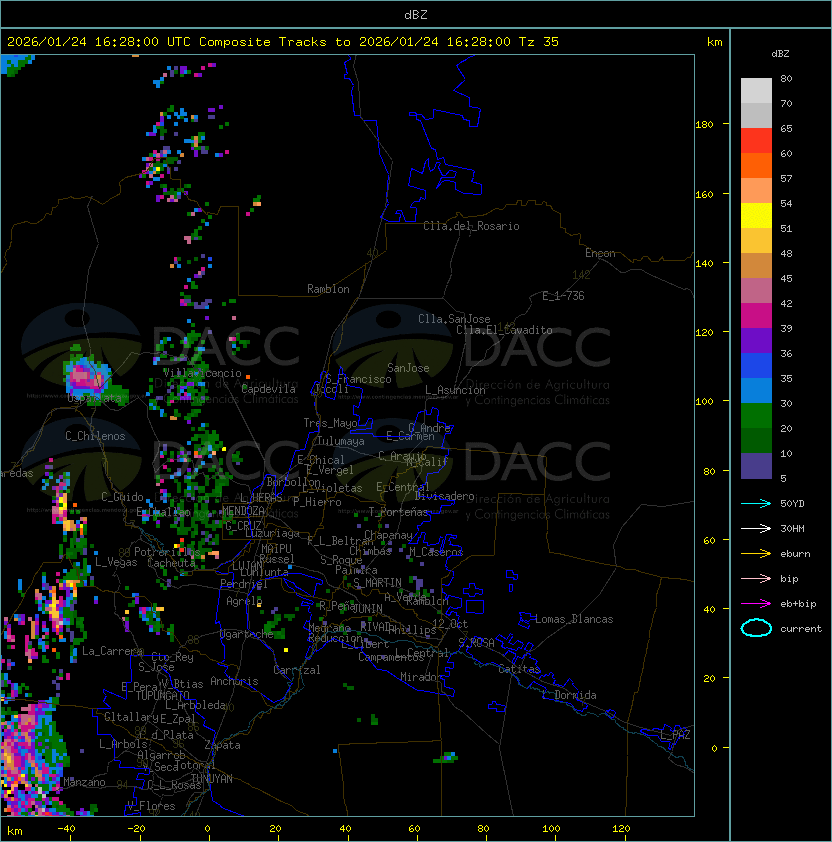Click the pink bip arrow legend icon
The image size is (832, 842).
pos(756,578)
